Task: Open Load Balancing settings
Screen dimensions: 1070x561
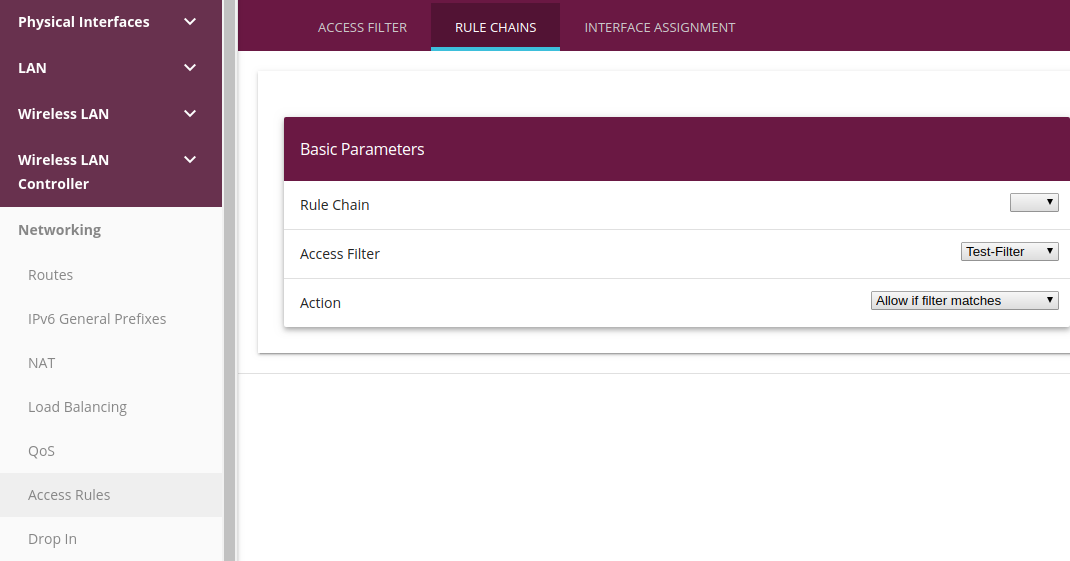Action: point(77,407)
